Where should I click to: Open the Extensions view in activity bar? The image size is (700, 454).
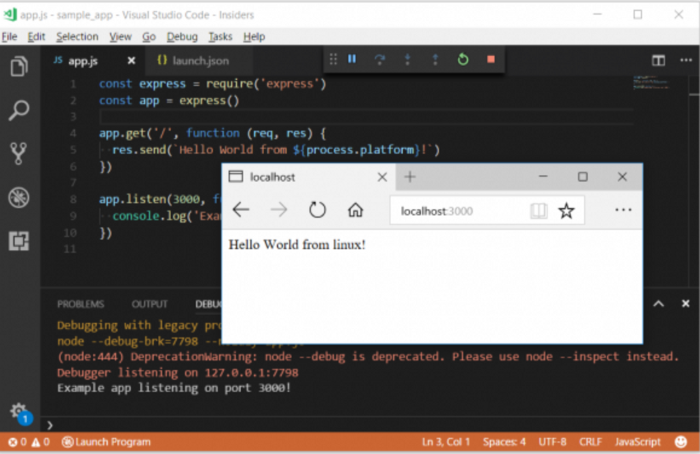click(19, 241)
